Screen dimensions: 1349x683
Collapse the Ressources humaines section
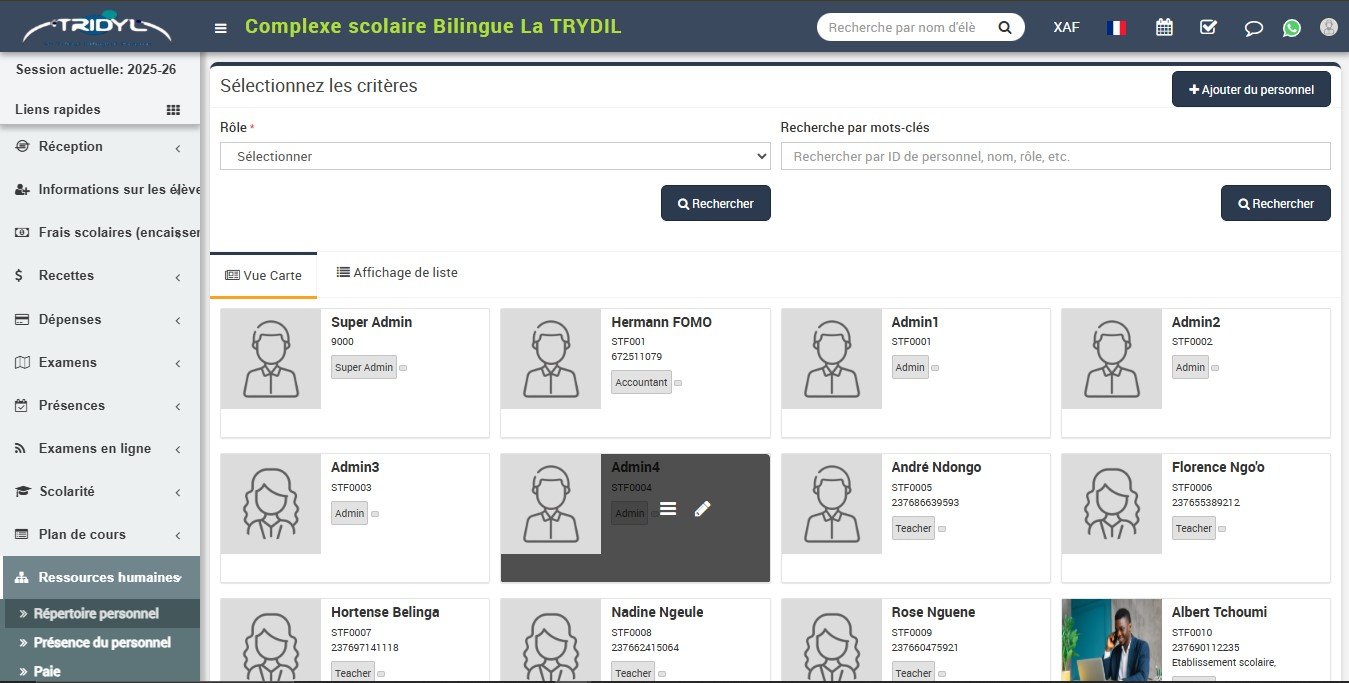[100, 577]
